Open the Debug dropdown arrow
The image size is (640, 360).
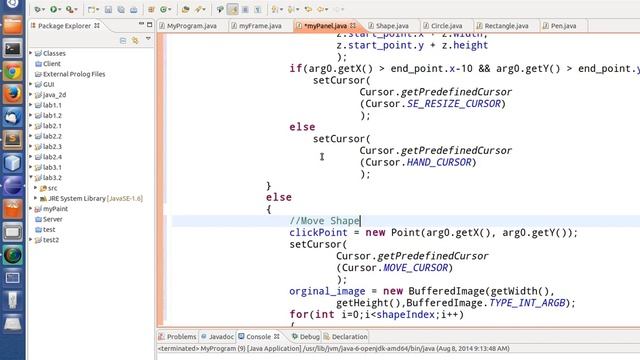(x=43, y=9)
